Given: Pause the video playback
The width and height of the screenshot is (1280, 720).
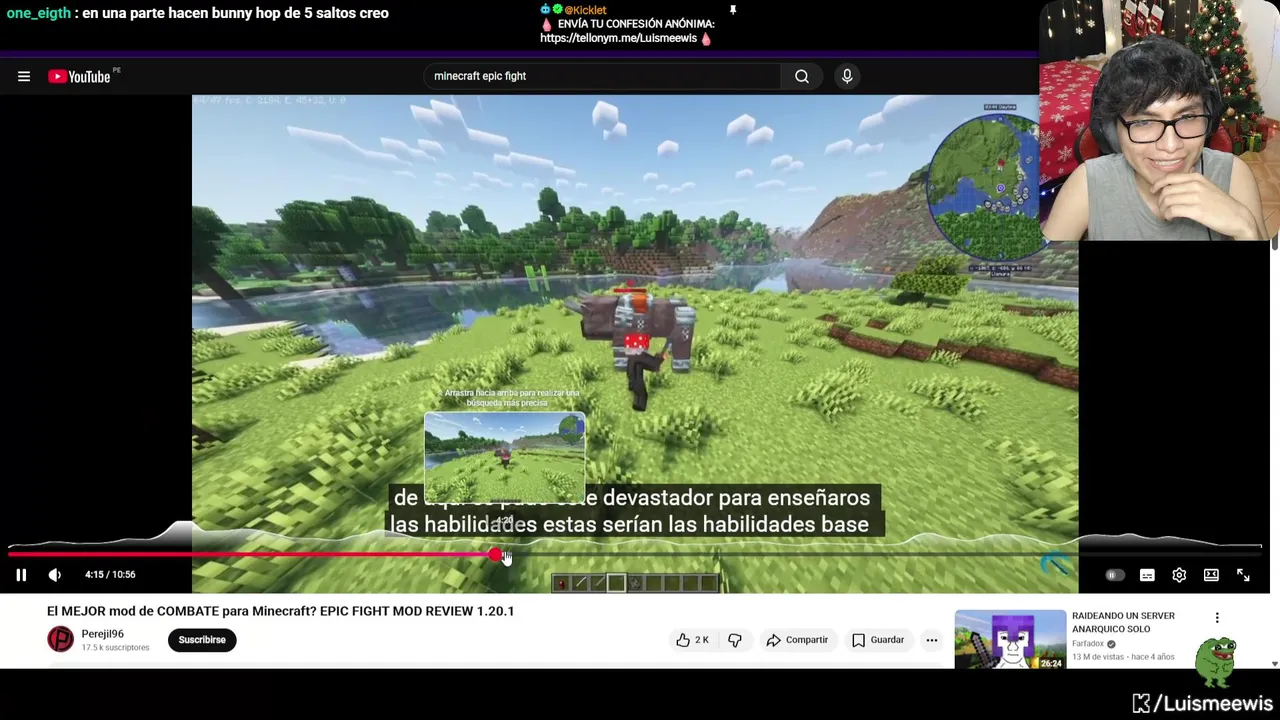Looking at the screenshot, I should pyautogui.click(x=21, y=575).
